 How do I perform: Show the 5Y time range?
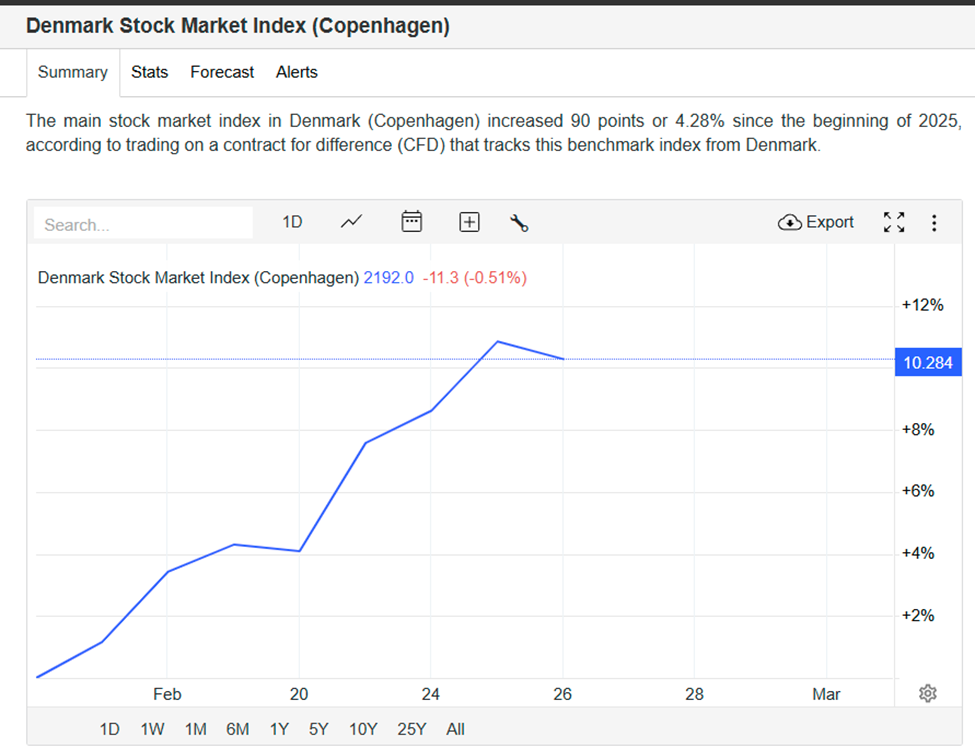(x=318, y=729)
